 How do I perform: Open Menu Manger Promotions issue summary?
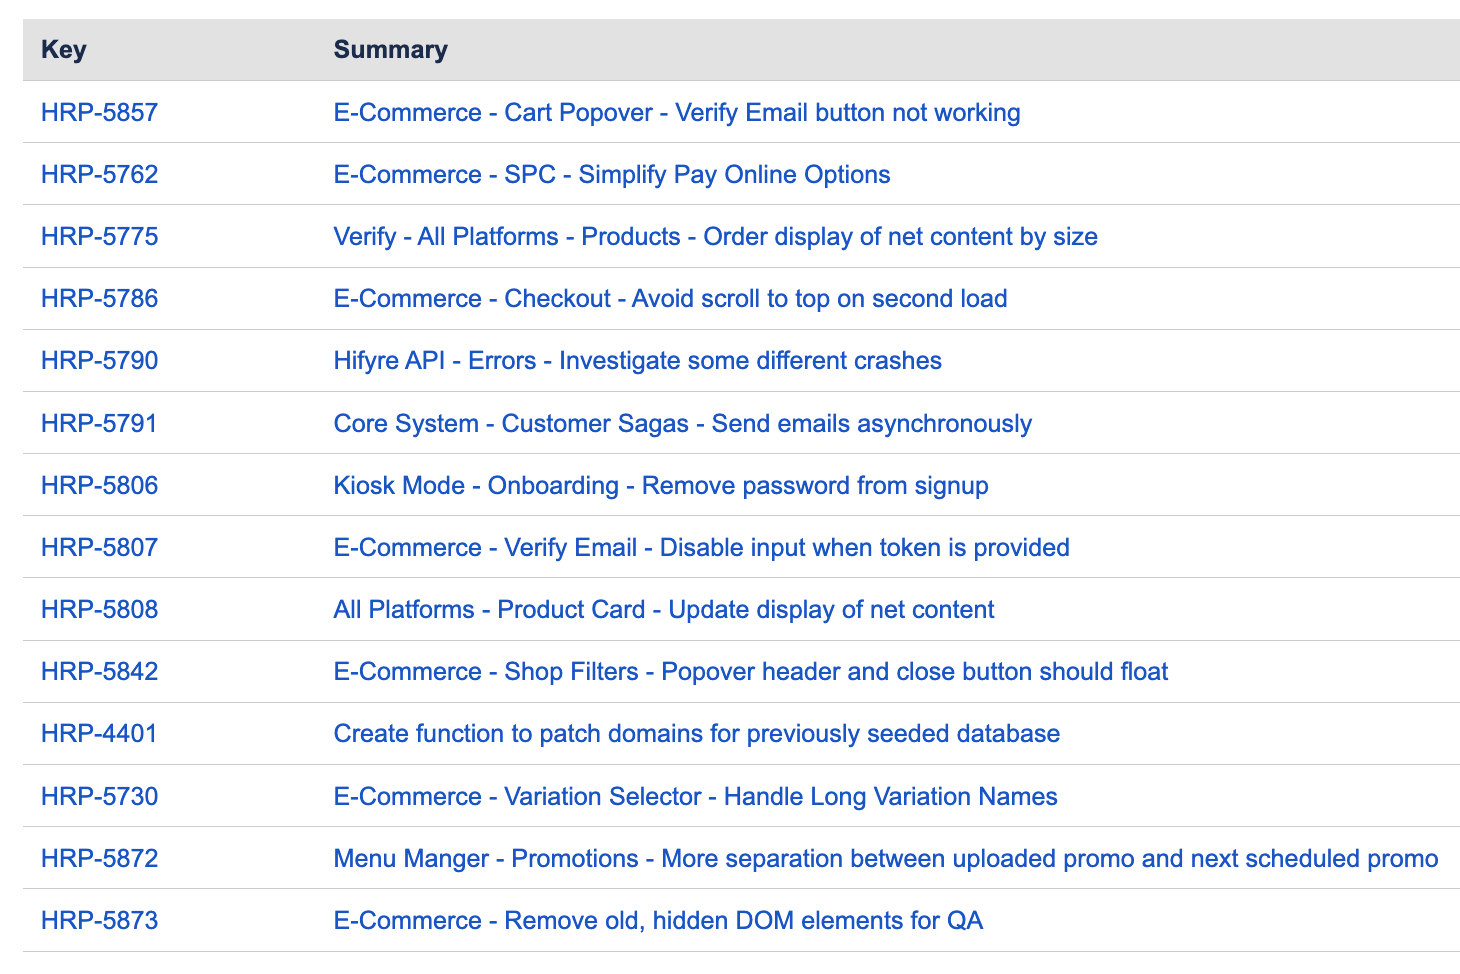tap(885, 858)
